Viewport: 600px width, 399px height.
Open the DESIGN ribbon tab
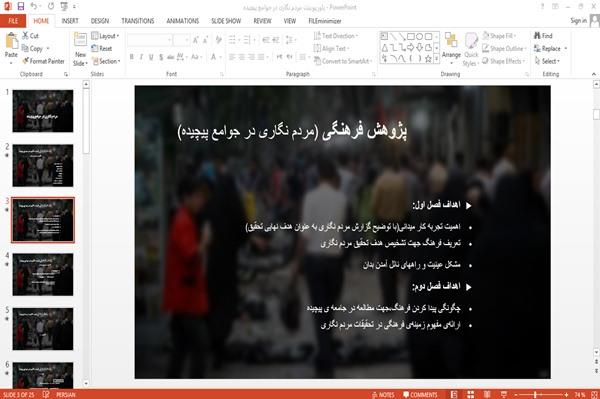[99, 21]
